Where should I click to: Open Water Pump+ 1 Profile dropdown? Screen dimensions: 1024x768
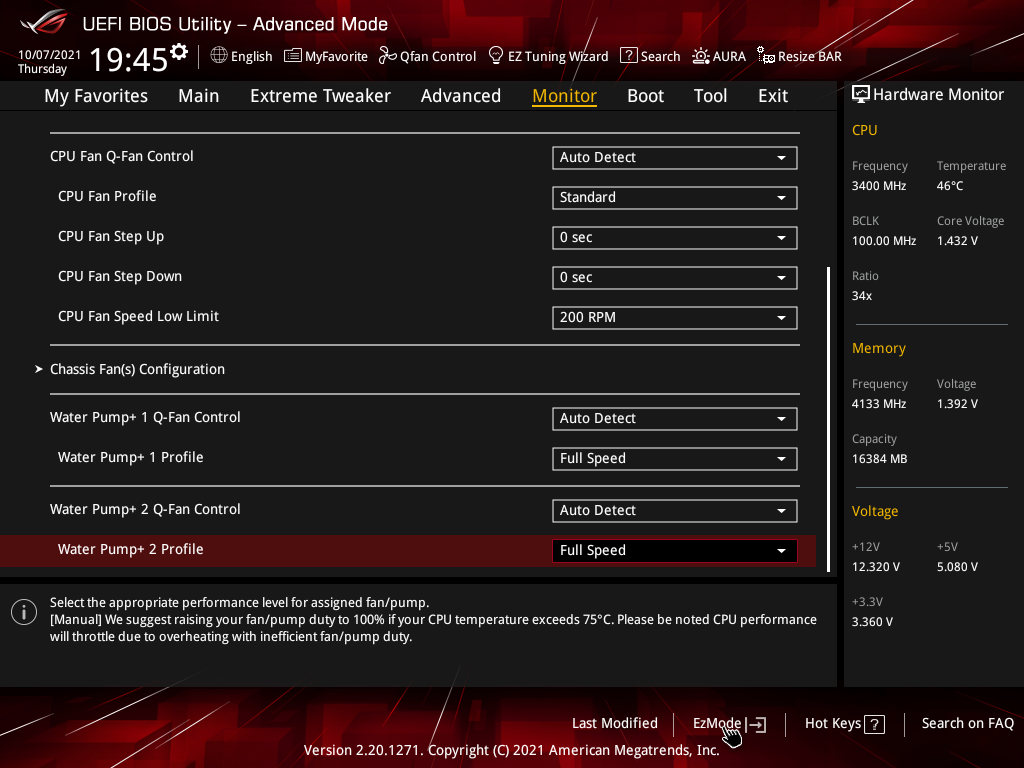coord(675,458)
